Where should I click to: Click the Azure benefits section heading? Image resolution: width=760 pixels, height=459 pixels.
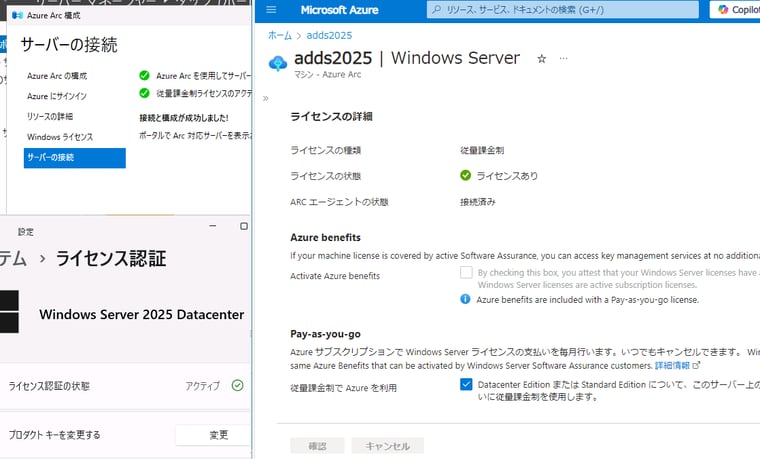point(325,237)
